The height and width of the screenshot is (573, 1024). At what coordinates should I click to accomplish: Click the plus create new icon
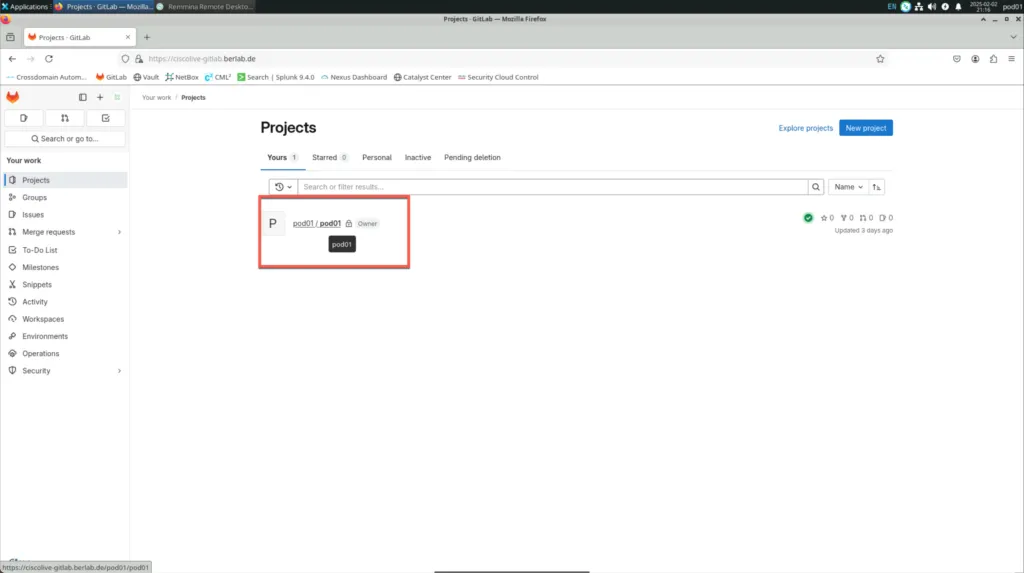(x=100, y=97)
